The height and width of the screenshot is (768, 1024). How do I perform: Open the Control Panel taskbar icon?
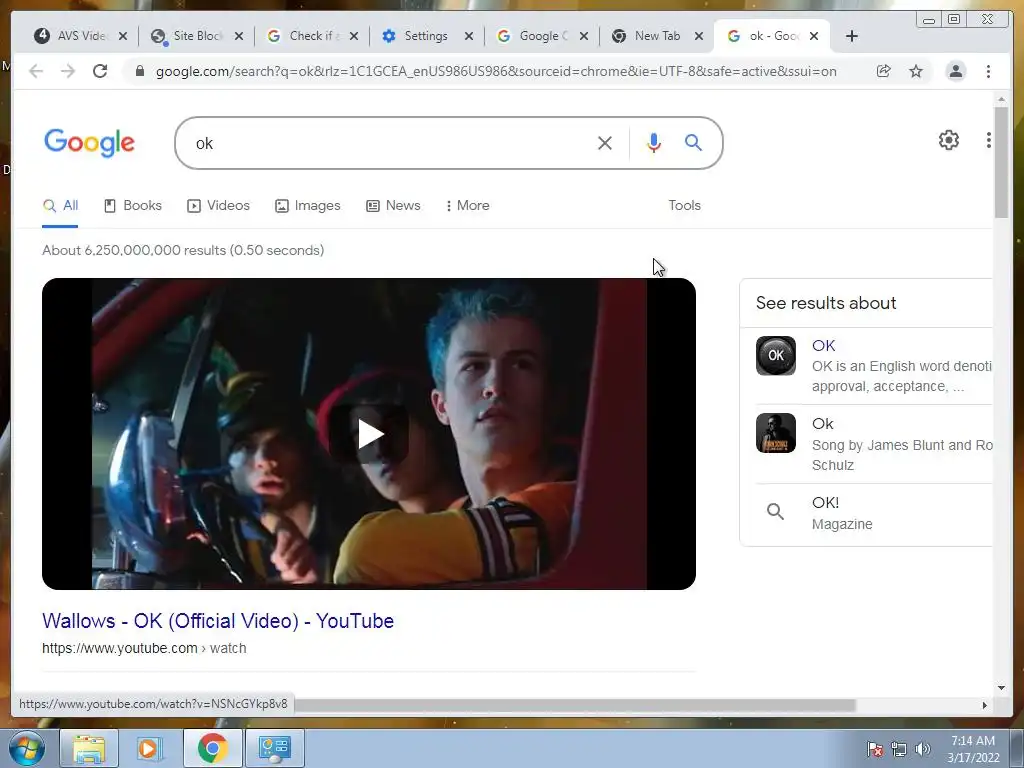click(274, 748)
